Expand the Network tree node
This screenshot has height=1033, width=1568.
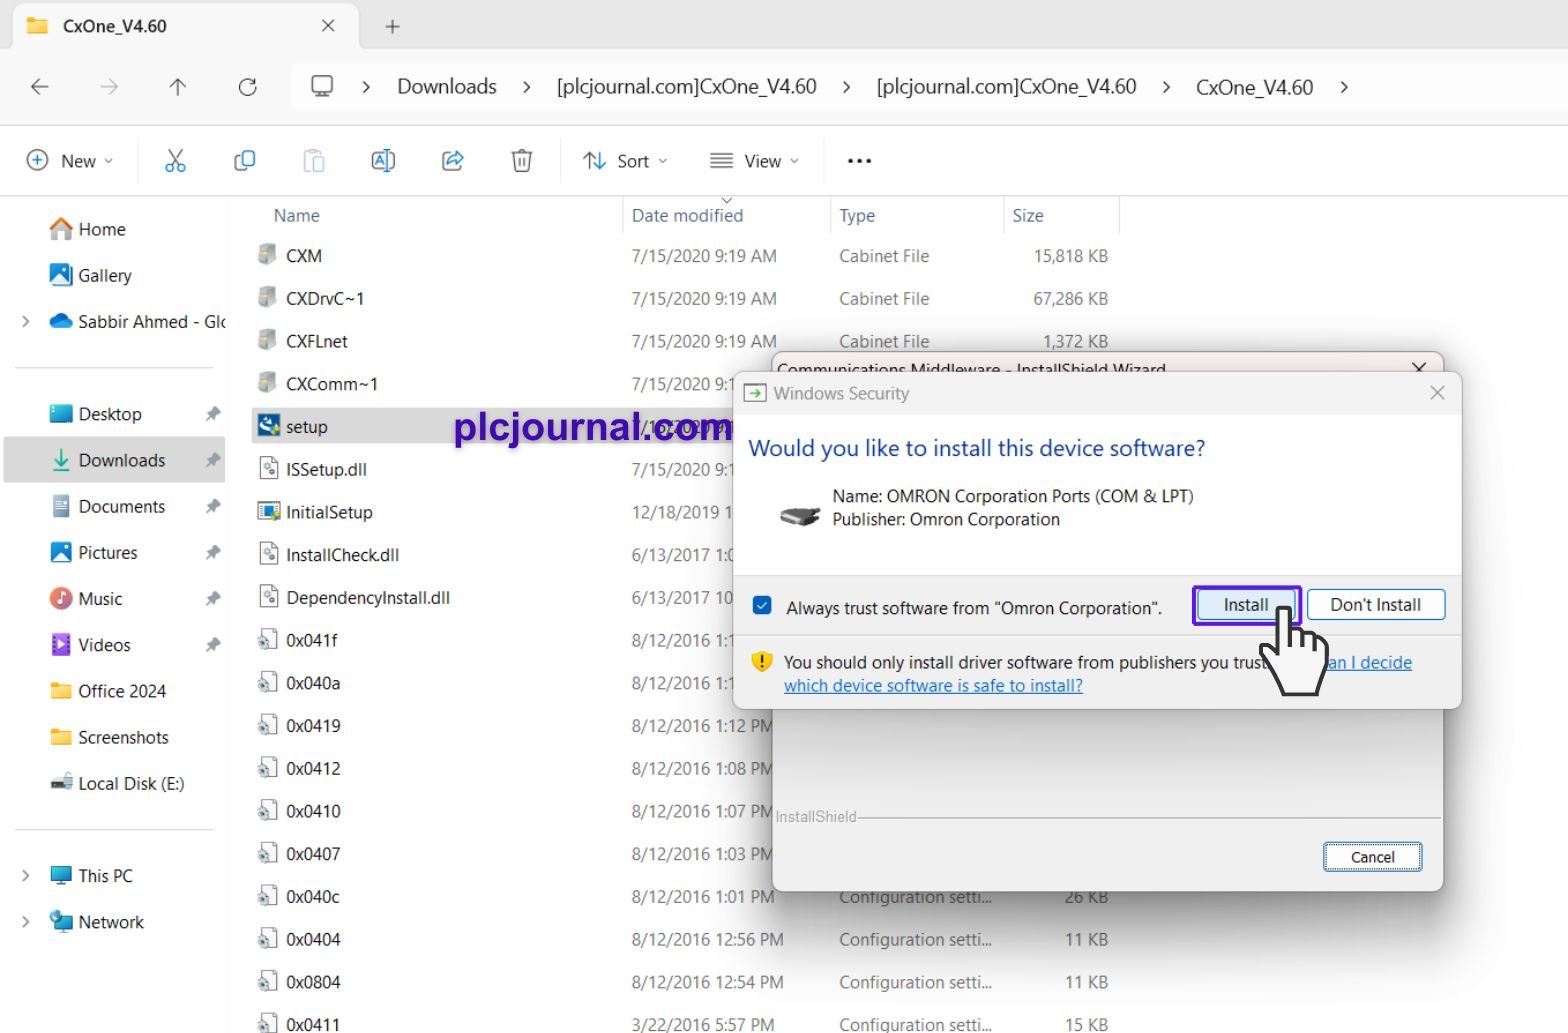coord(26,922)
